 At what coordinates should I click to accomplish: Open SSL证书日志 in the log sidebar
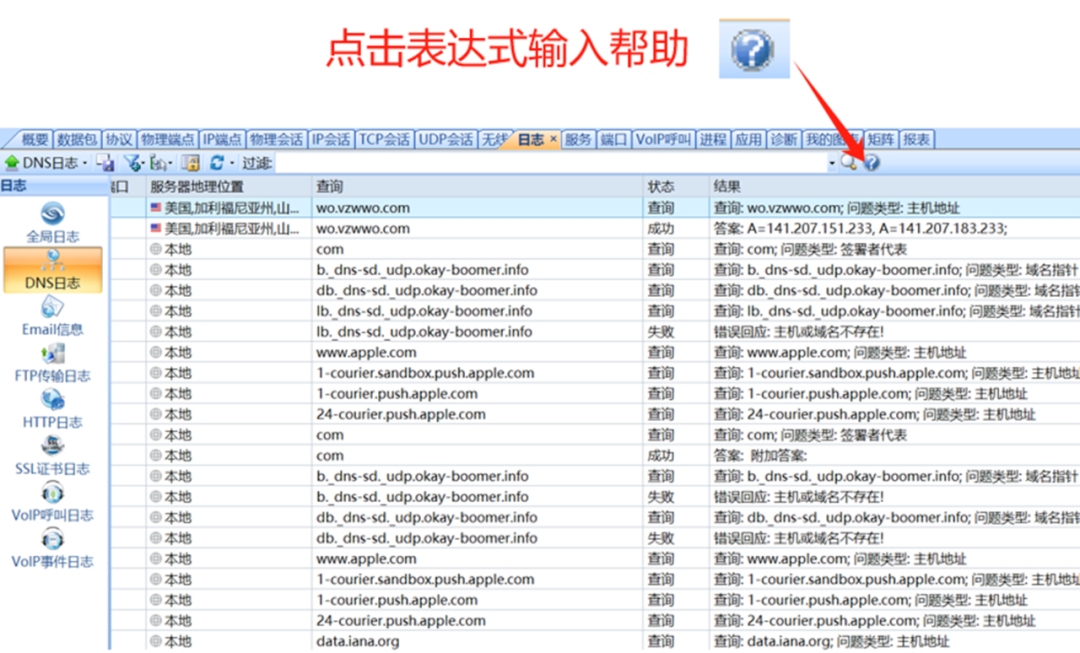click(x=52, y=455)
